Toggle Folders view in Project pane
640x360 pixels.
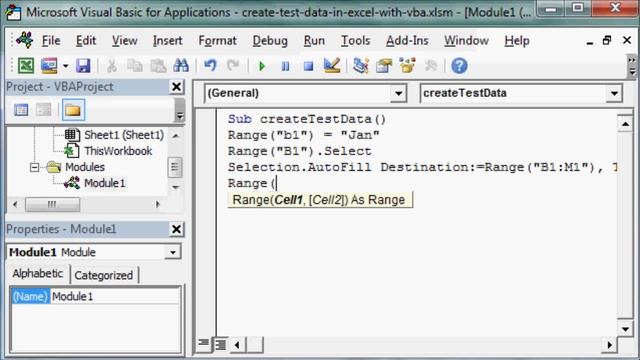[73, 110]
